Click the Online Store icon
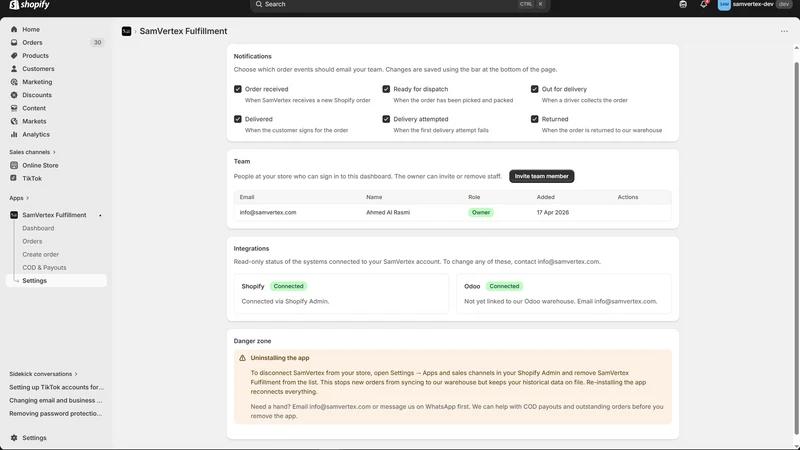This screenshot has width=800, height=450. coord(14,165)
